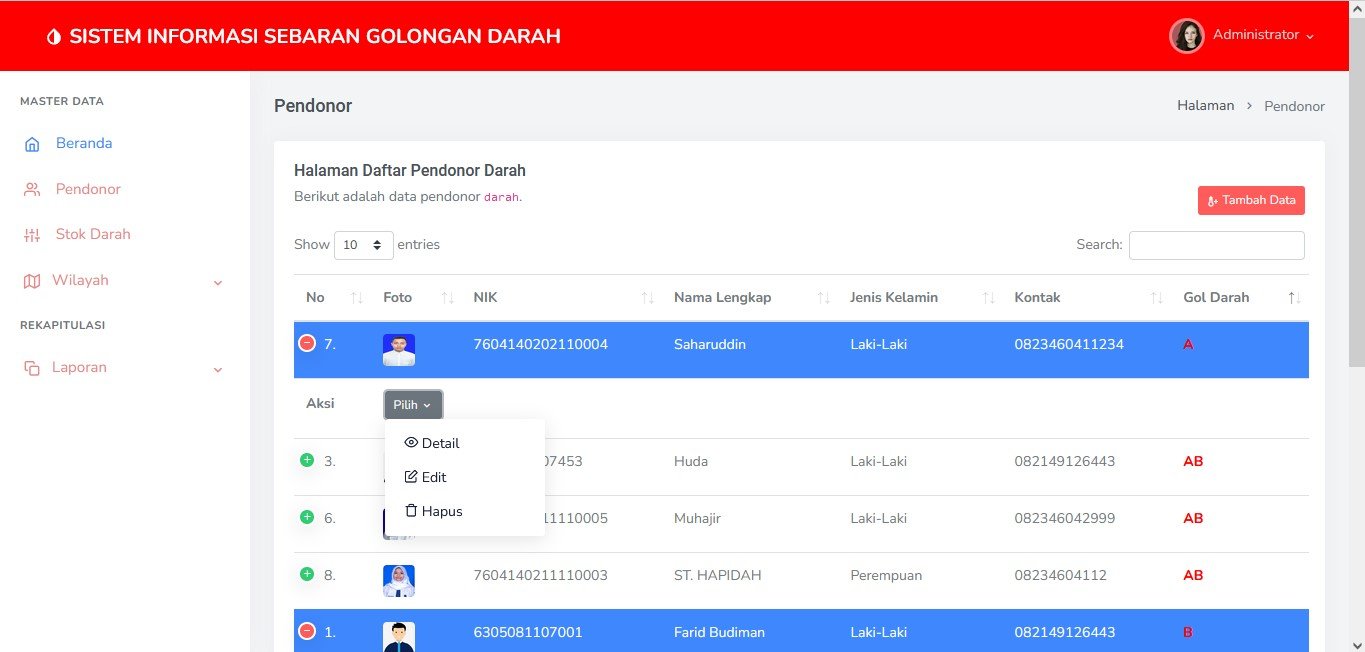The width and height of the screenshot is (1365, 652).
Task: Click the blood drop logo icon
Action: click(53, 37)
